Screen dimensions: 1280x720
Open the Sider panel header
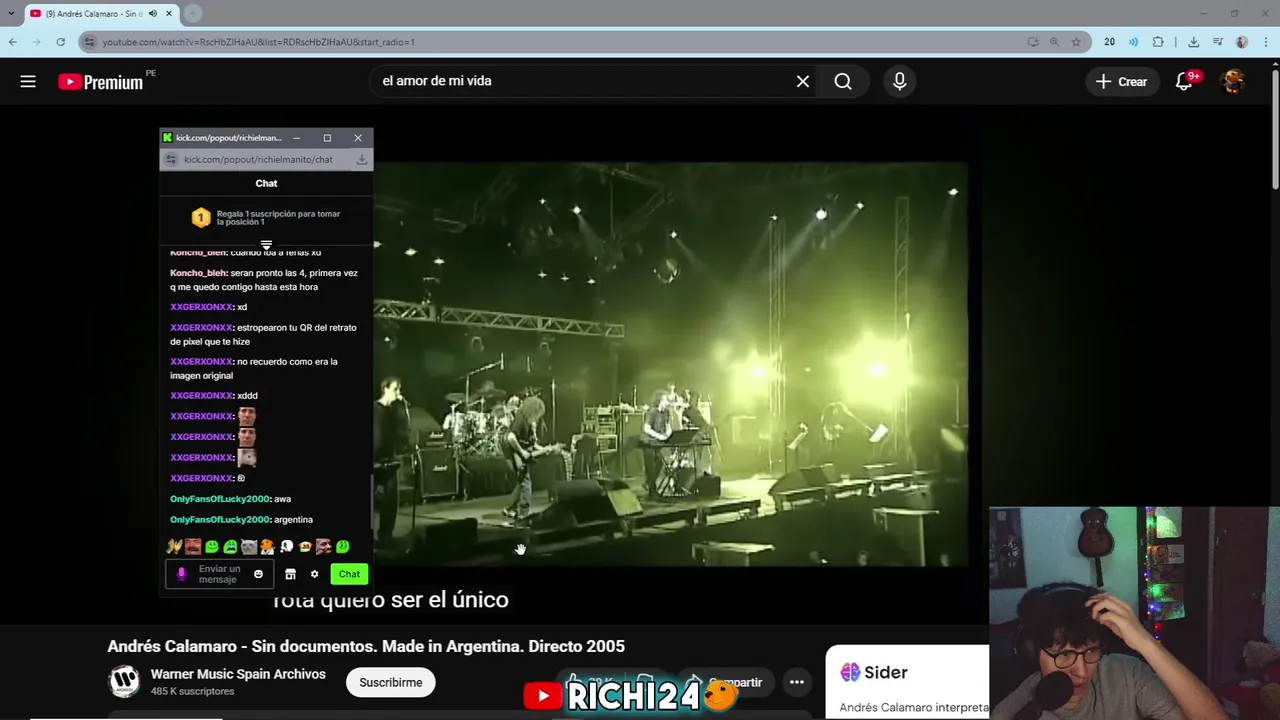(874, 672)
